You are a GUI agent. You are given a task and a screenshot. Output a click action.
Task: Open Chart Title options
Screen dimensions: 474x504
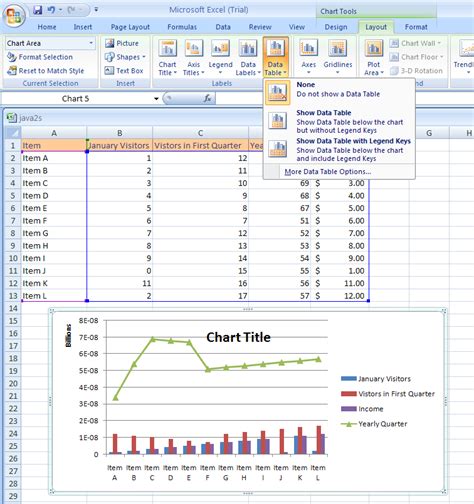pos(167,57)
